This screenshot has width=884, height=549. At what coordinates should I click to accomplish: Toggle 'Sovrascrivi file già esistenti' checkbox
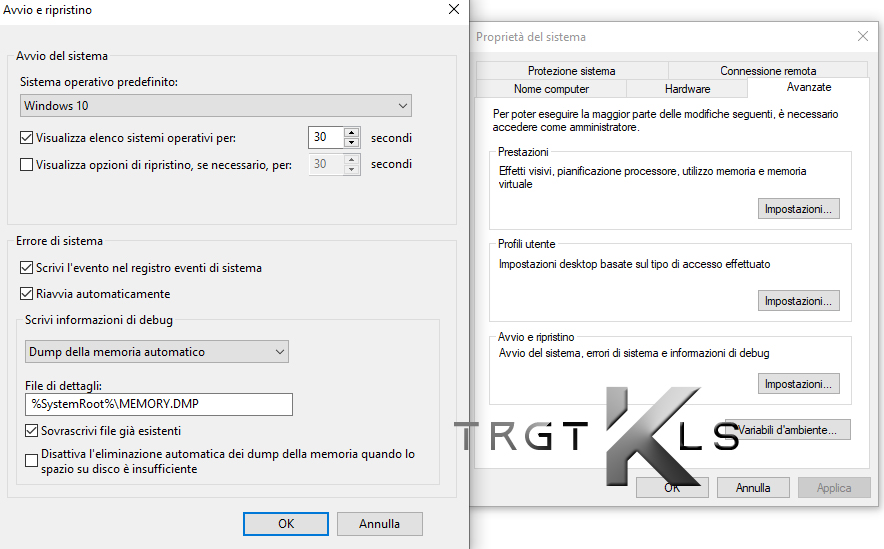pos(32,431)
